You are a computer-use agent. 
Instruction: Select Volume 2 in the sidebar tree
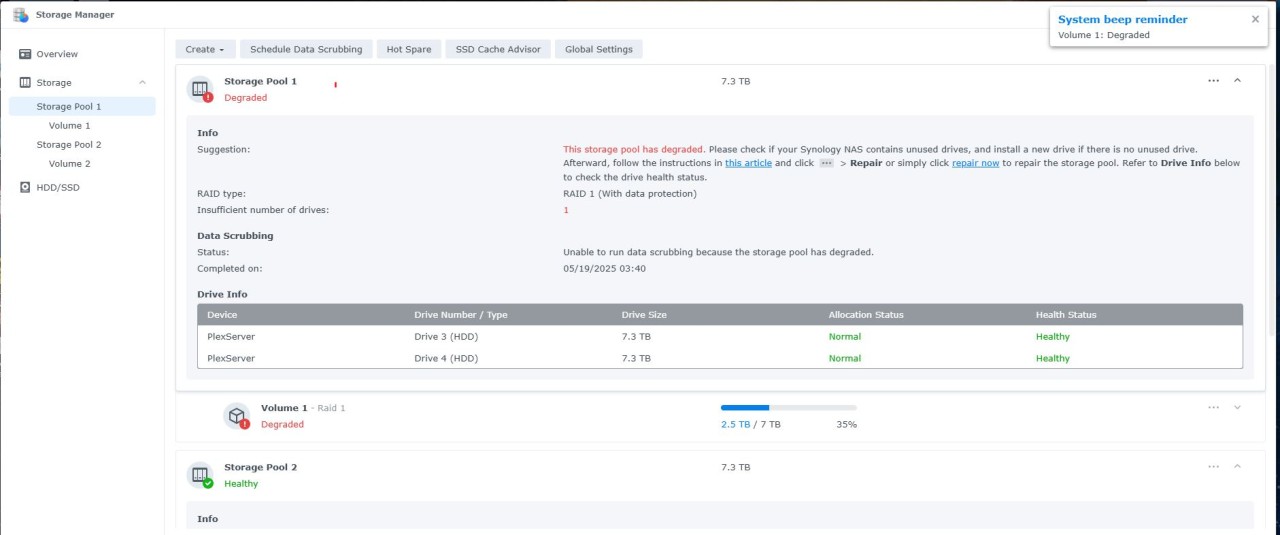pyautogui.click(x=69, y=164)
